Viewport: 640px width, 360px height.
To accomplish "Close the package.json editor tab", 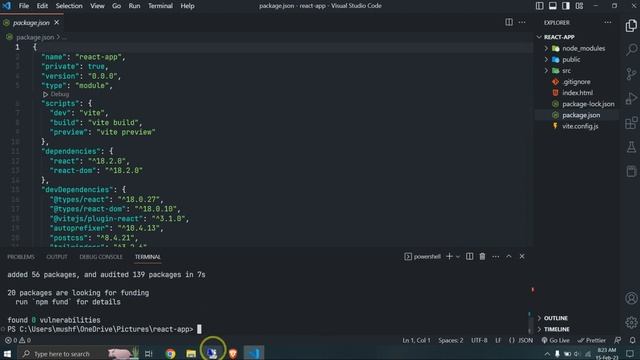I will coord(57,22).
